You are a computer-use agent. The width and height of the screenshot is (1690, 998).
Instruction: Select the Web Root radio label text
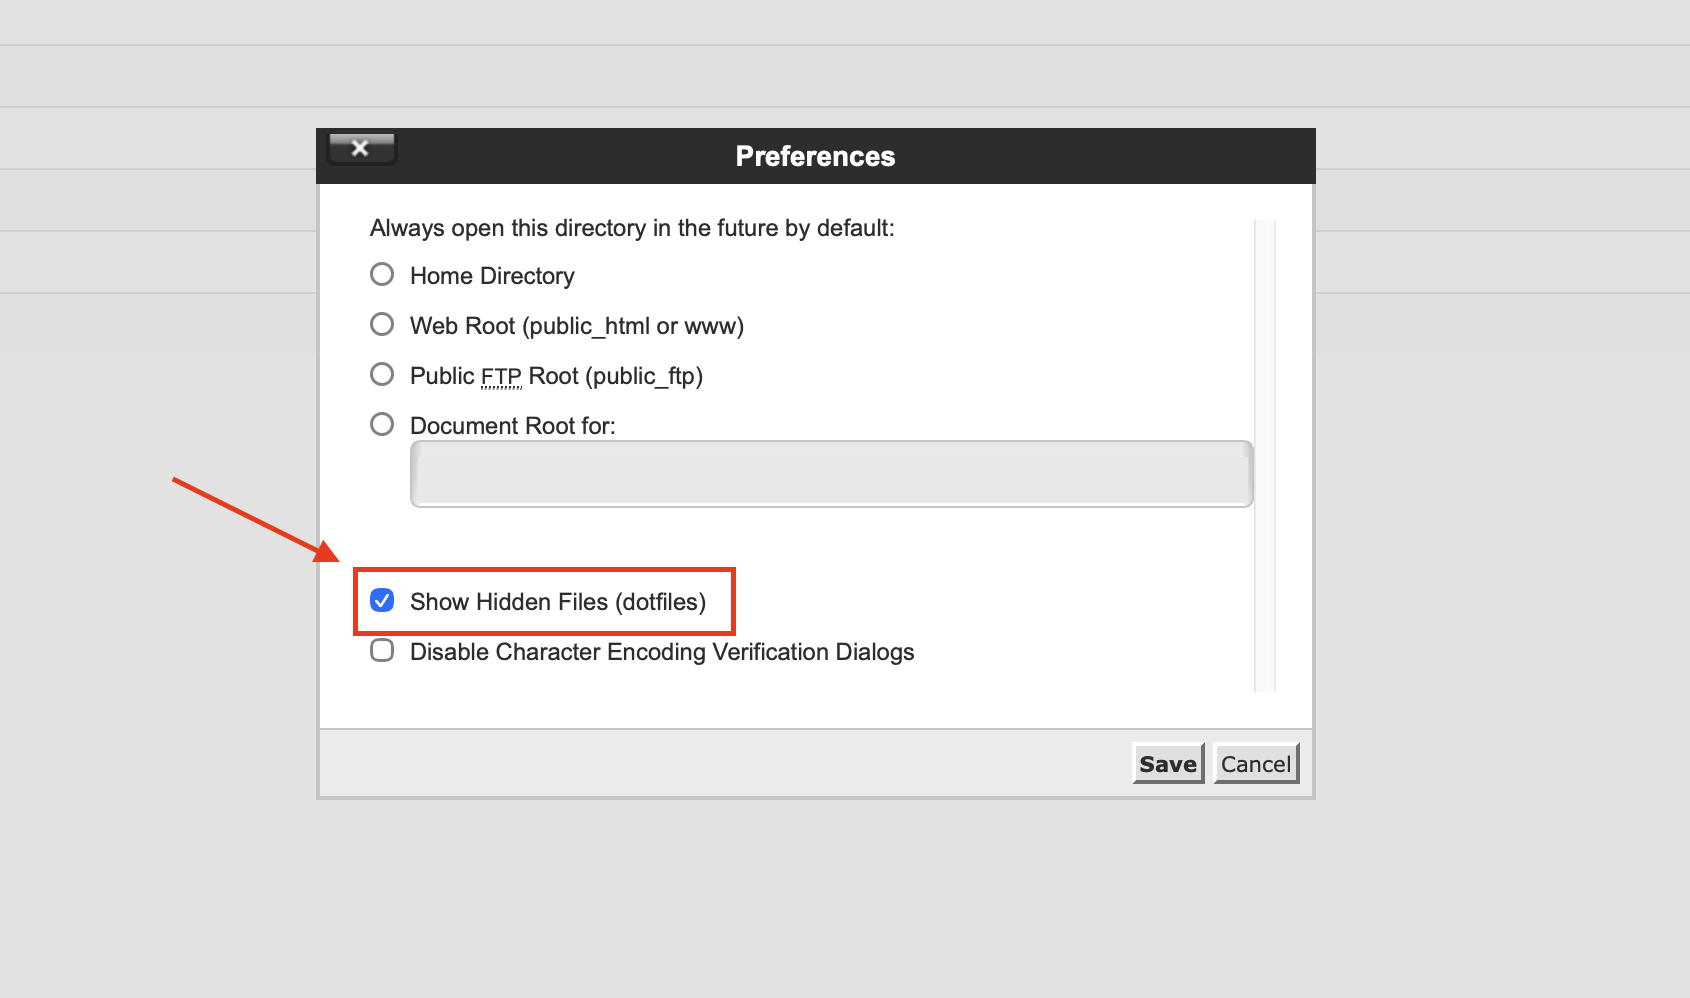click(x=576, y=326)
